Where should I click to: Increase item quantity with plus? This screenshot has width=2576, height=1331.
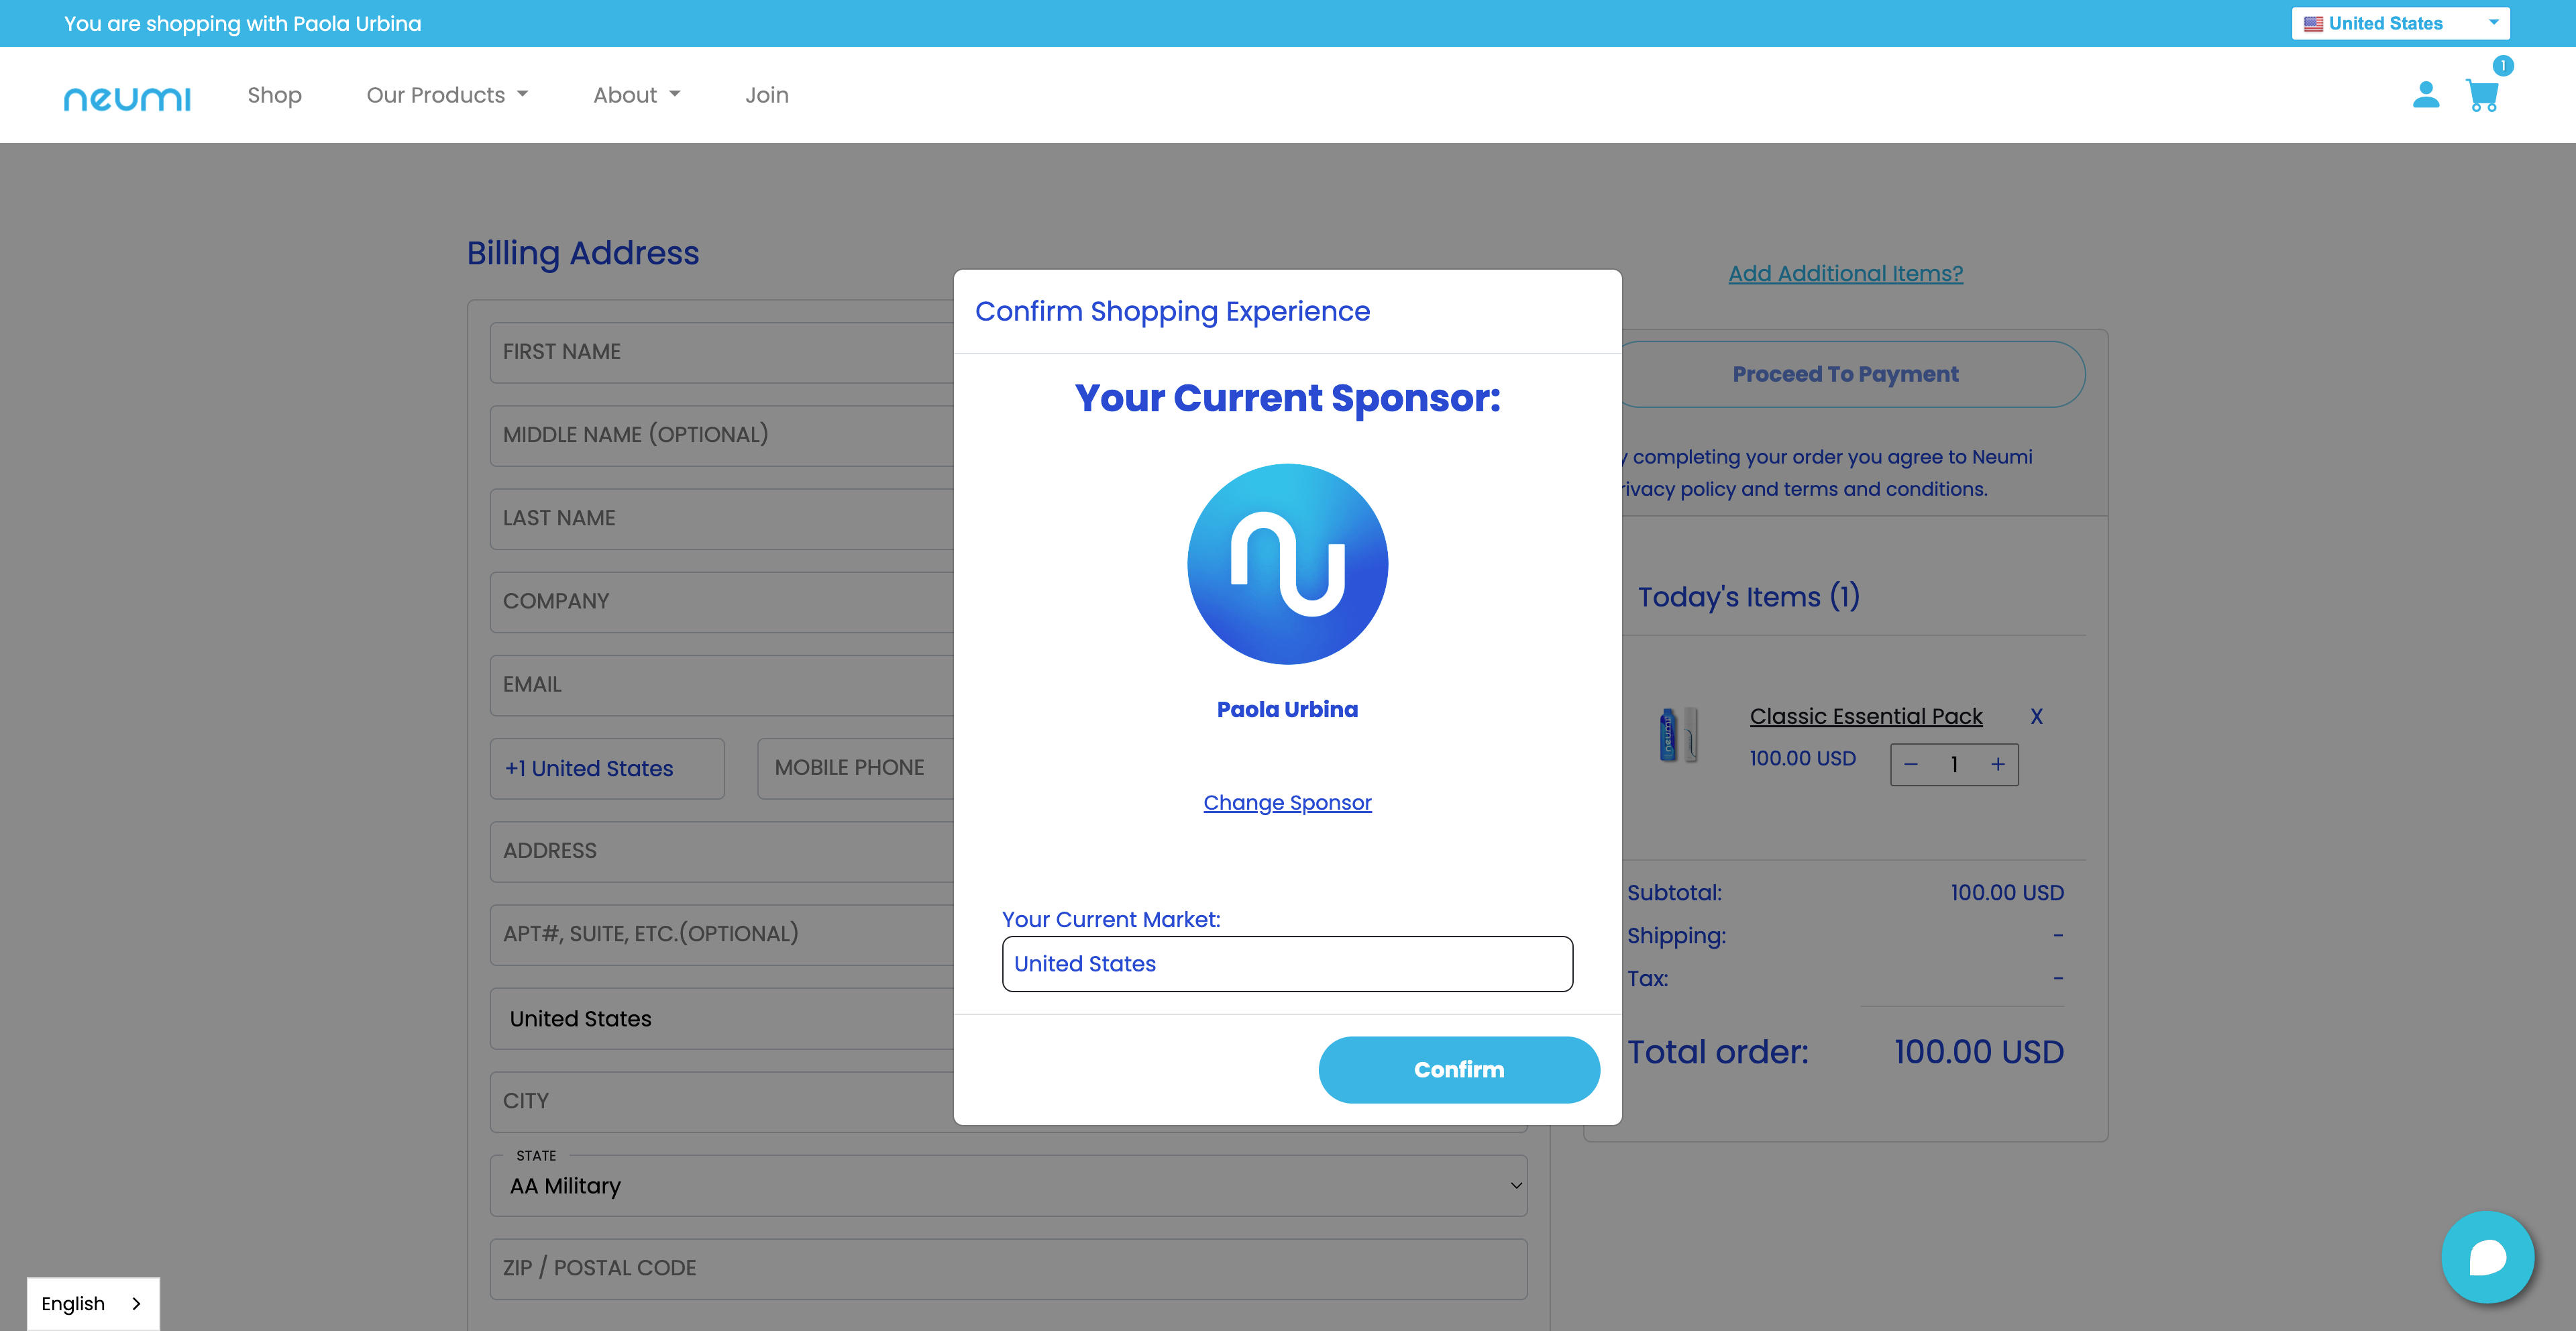(x=1997, y=764)
